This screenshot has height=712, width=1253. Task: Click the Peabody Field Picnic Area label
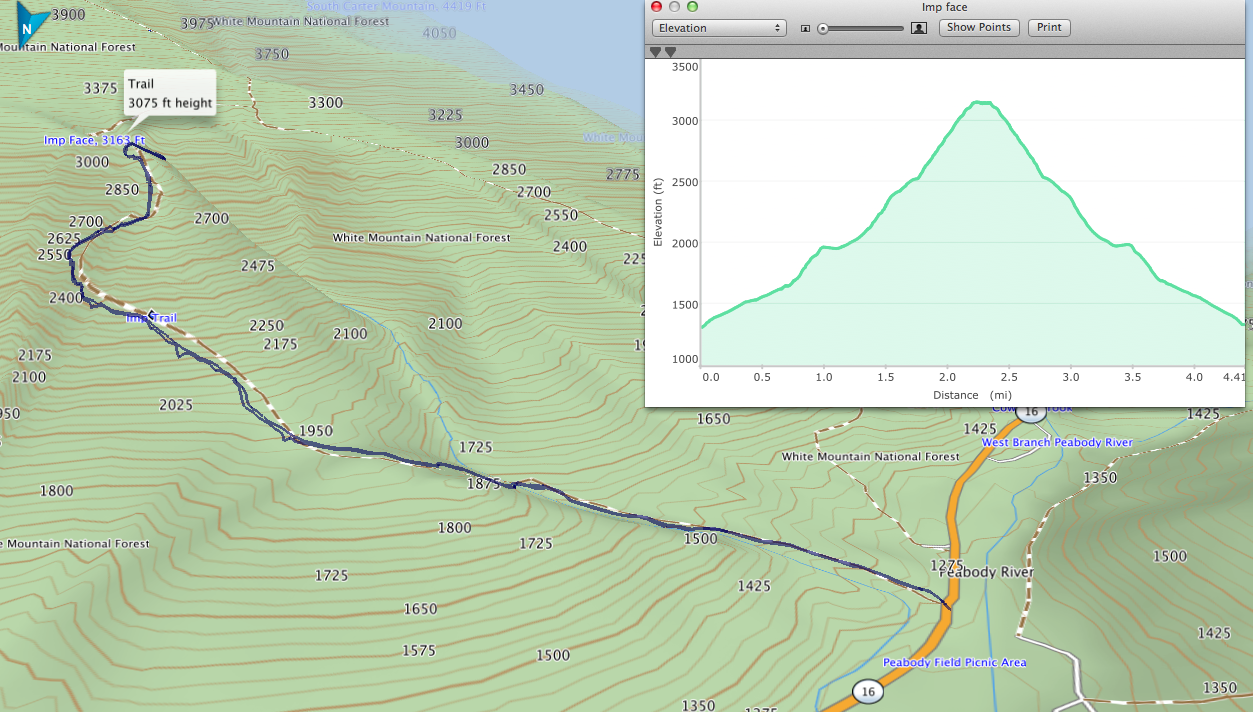pyautogui.click(x=954, y=662)
